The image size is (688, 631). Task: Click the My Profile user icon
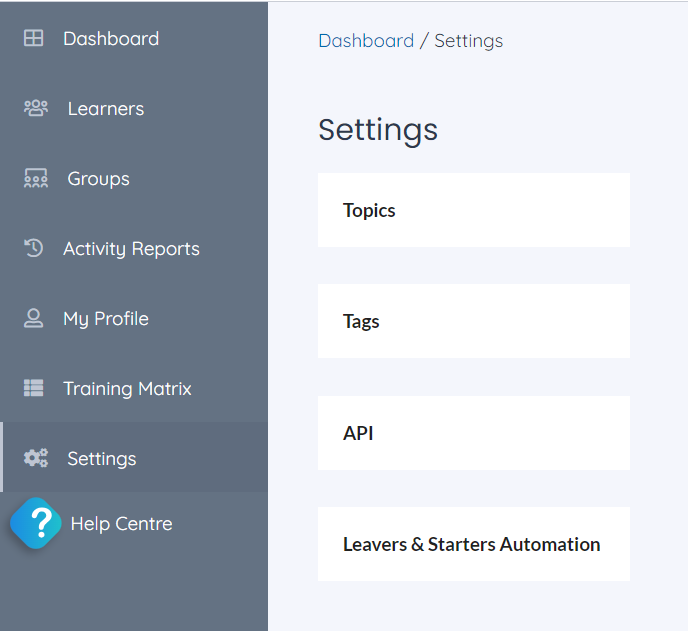[33, 318]
